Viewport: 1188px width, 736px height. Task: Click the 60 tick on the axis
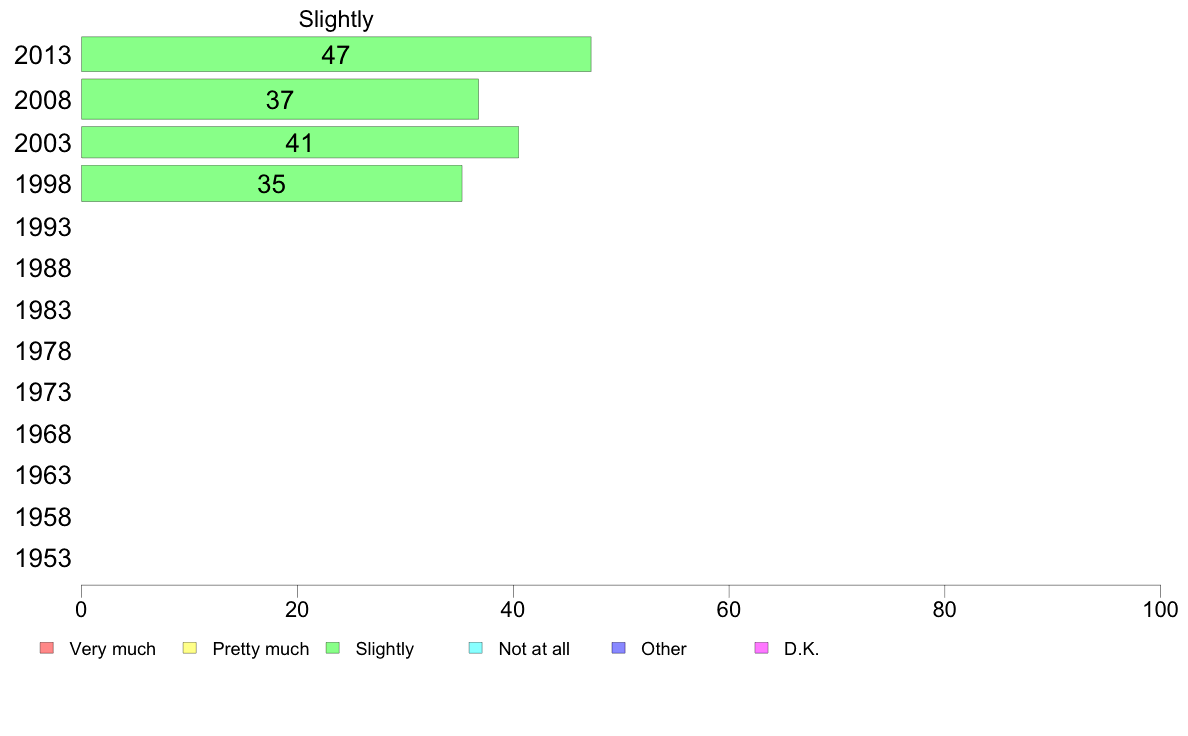point(729,609)
